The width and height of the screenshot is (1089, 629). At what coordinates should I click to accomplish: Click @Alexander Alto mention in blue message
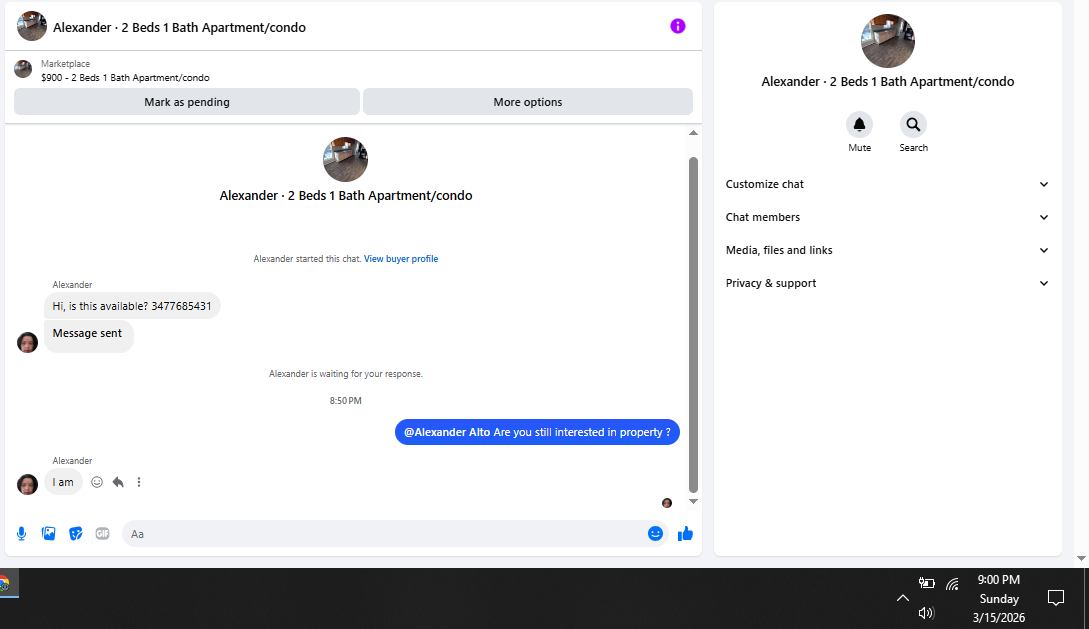coord(447,432)
